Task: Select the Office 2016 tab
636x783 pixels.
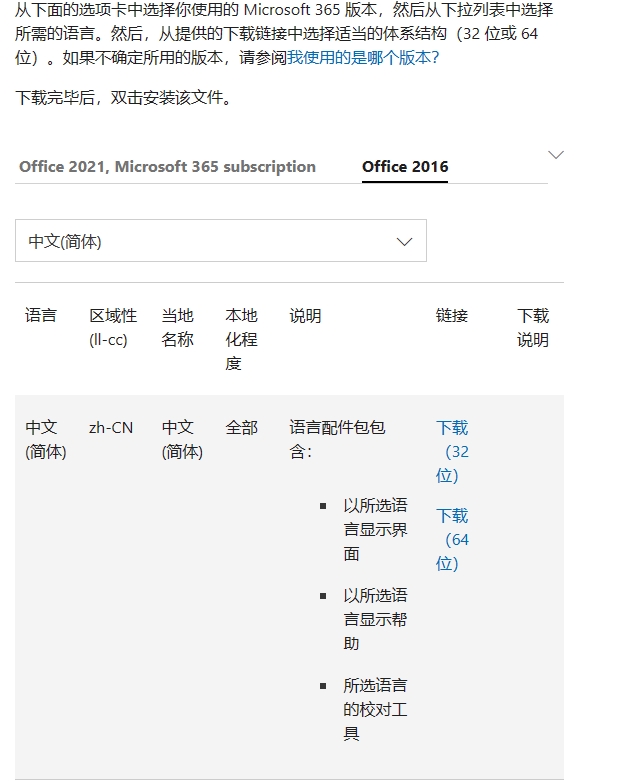Action: pos(405,166)
